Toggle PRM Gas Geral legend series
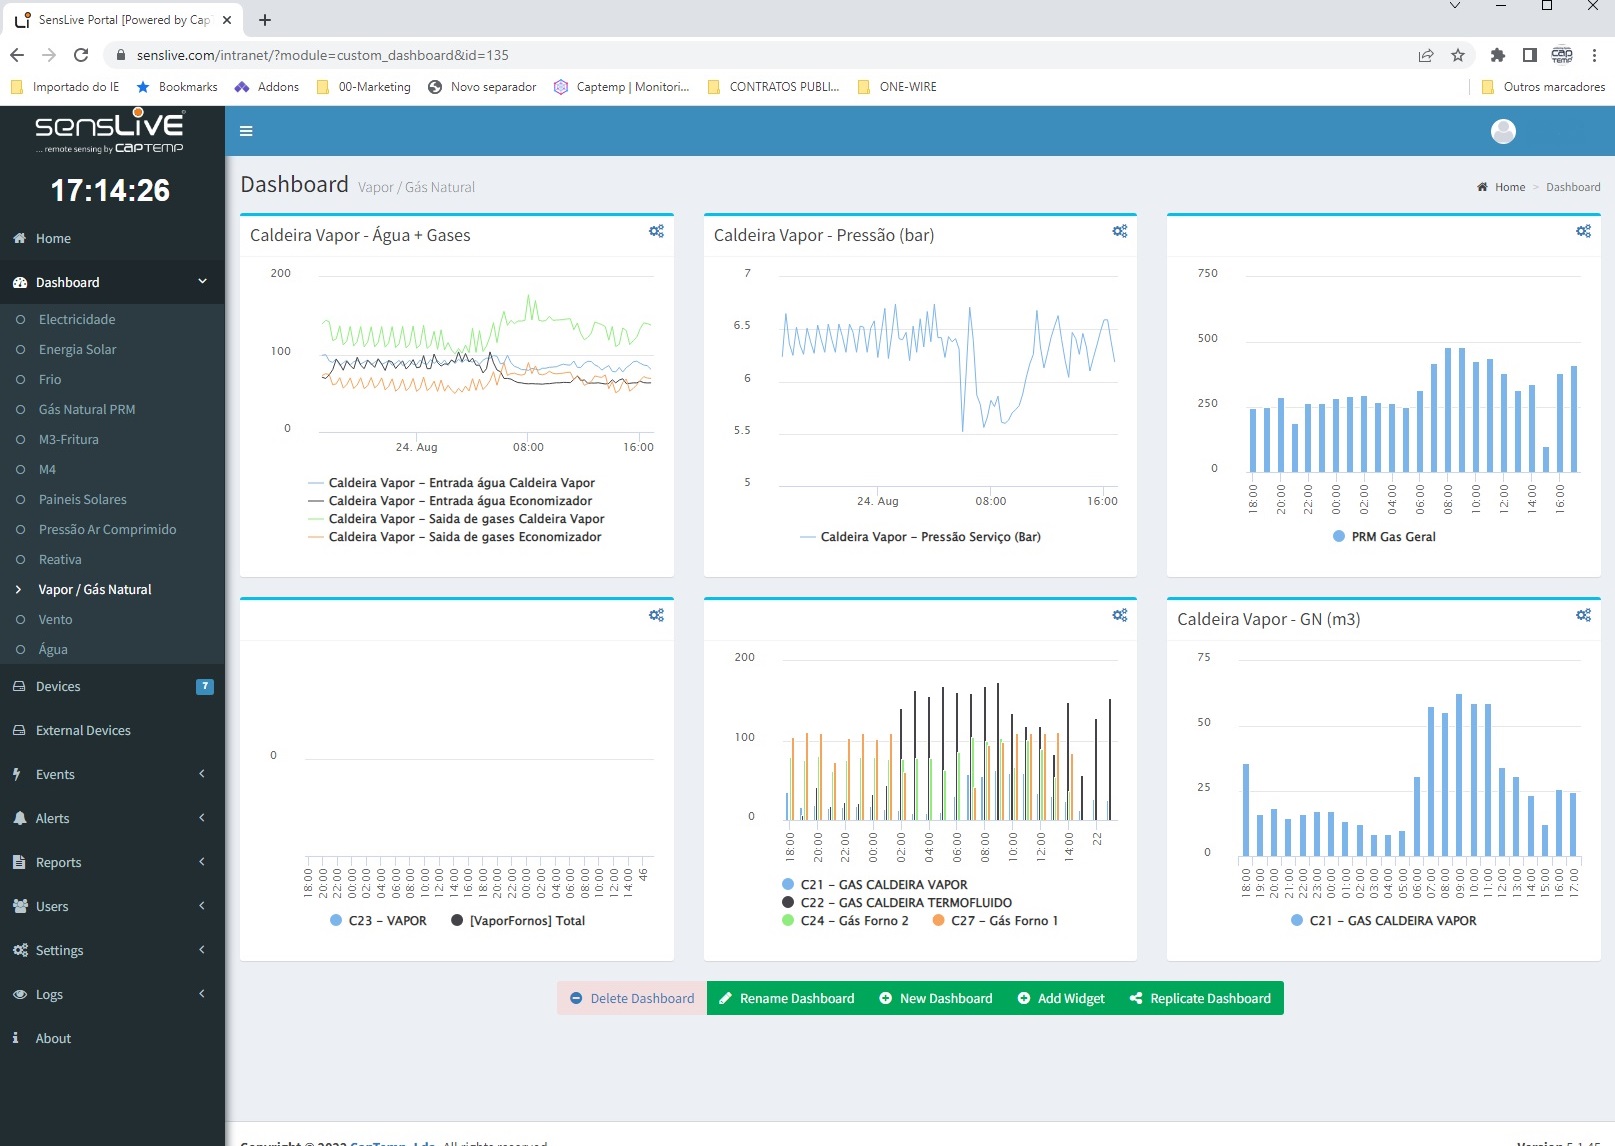The image size is (1615, 1146). pos(1392,537)
